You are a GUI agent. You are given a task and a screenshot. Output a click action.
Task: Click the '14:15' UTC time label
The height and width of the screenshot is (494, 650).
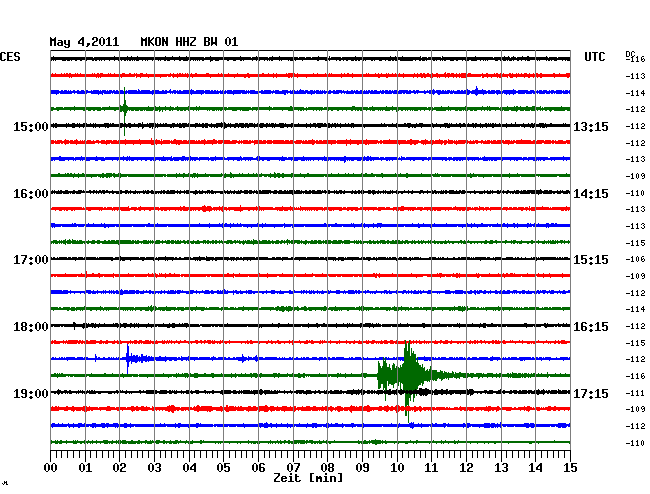[591, 194]
